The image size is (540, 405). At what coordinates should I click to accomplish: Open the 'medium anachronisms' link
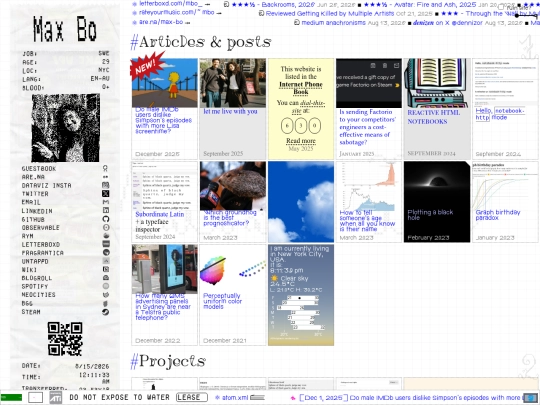(333, 22)
